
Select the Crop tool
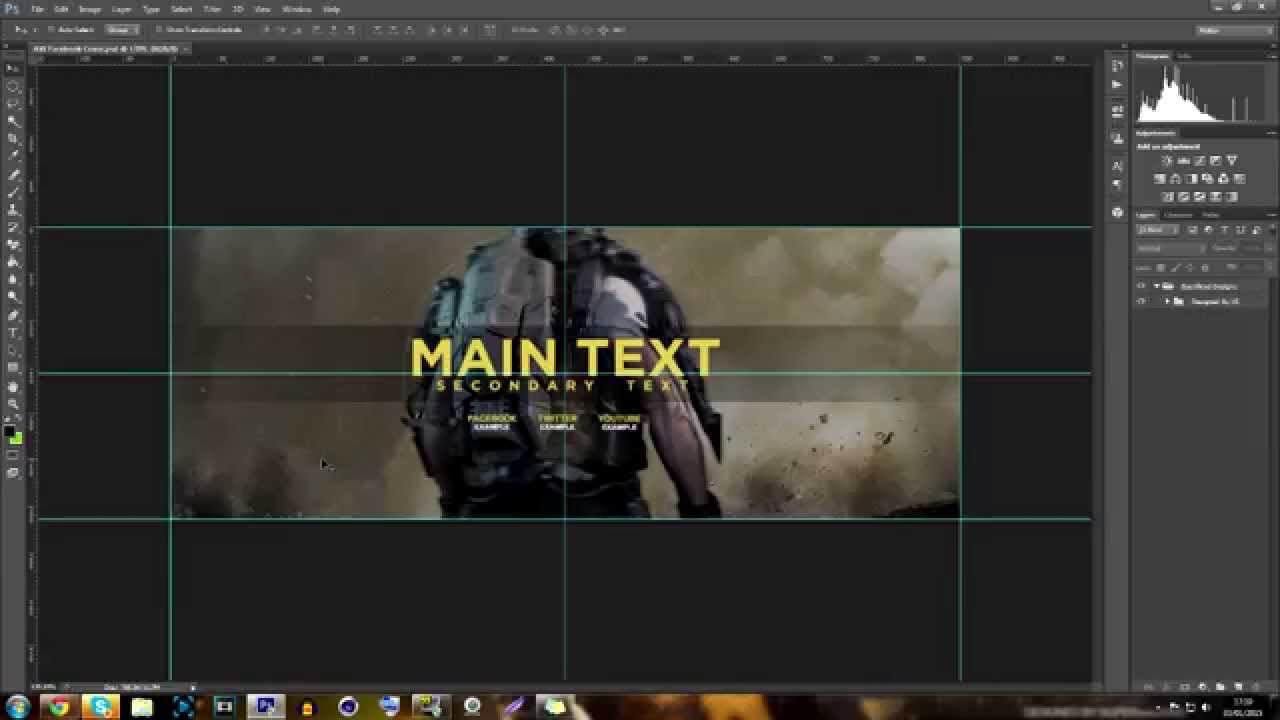(x=13, y=138)
